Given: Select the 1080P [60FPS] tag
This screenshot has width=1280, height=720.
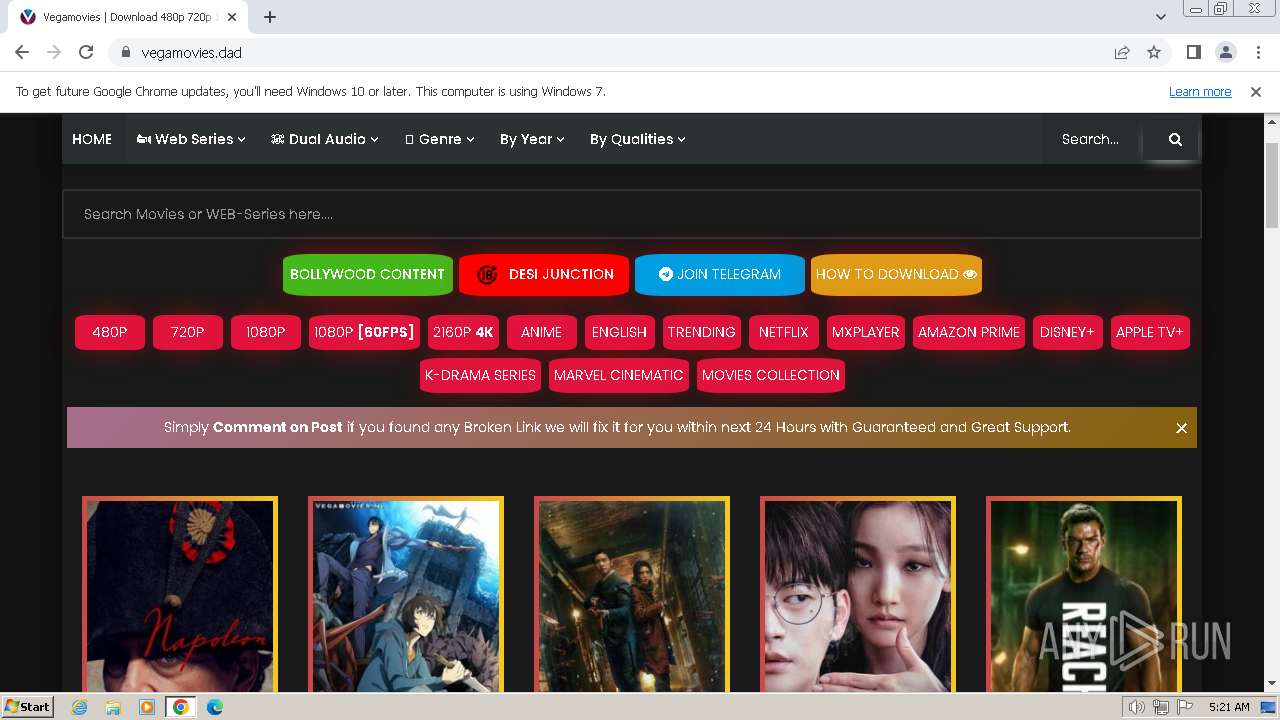Looking at the screenshot, I should 364,332.
